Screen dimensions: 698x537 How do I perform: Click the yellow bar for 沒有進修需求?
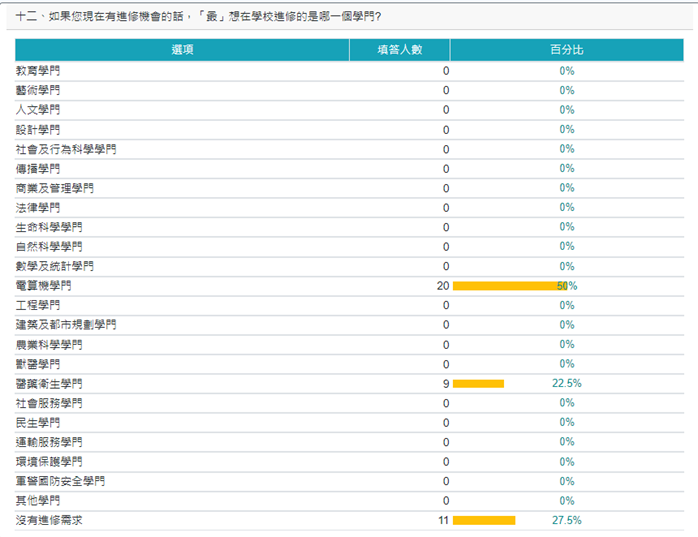click(x=484, y=520)
